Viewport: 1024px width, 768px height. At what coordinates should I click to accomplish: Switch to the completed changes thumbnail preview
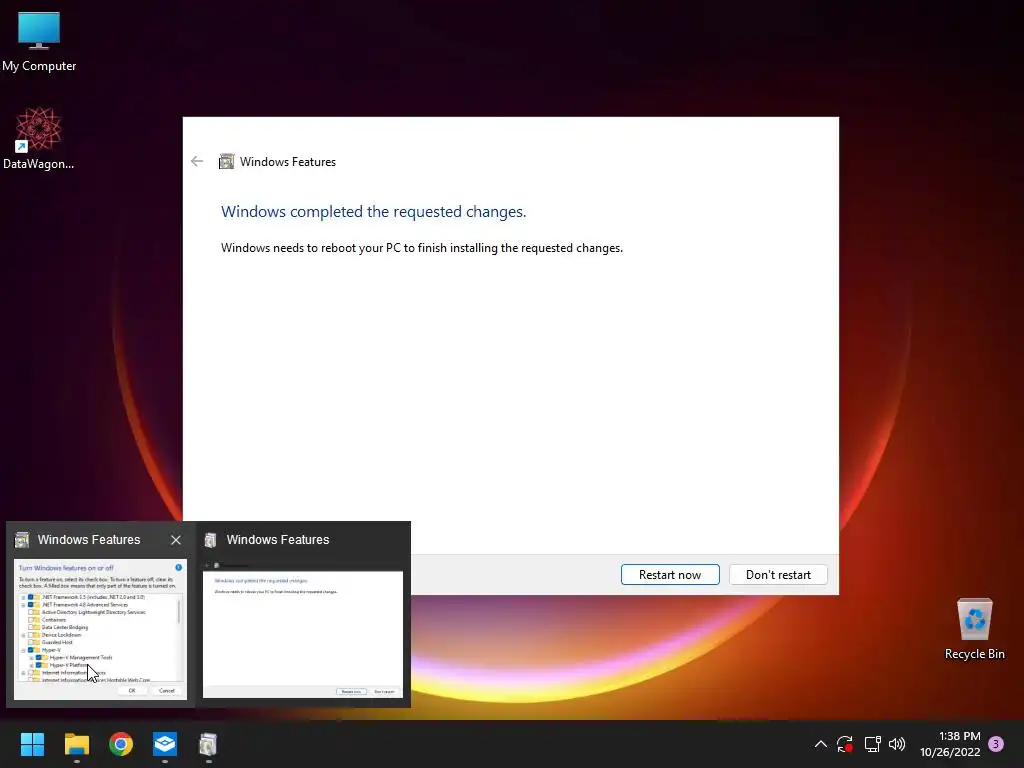pyautogui.click(x=303, y=629)
